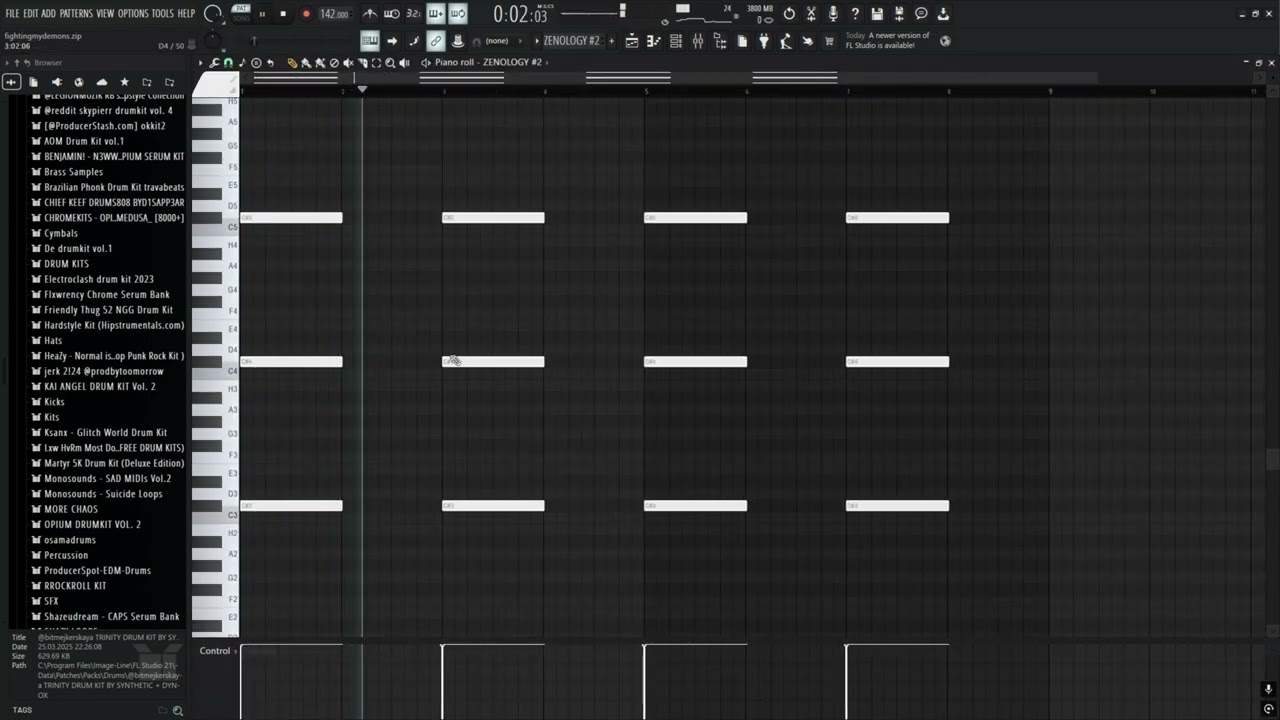
Task: Select the Slice tool in piano roll
Action: [x=362, y=63]
